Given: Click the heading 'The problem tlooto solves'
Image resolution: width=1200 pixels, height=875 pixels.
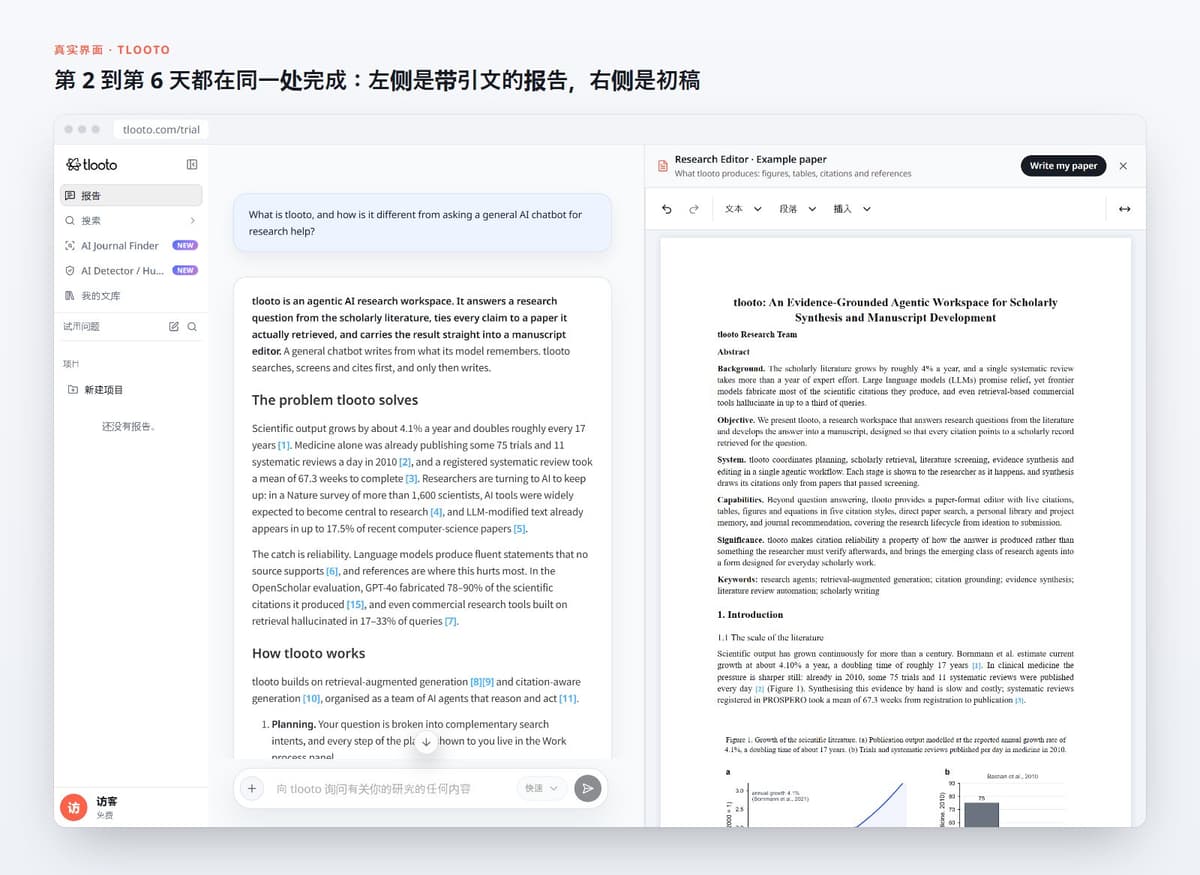Looking at the screenshot, I should (x=335, y=400).
